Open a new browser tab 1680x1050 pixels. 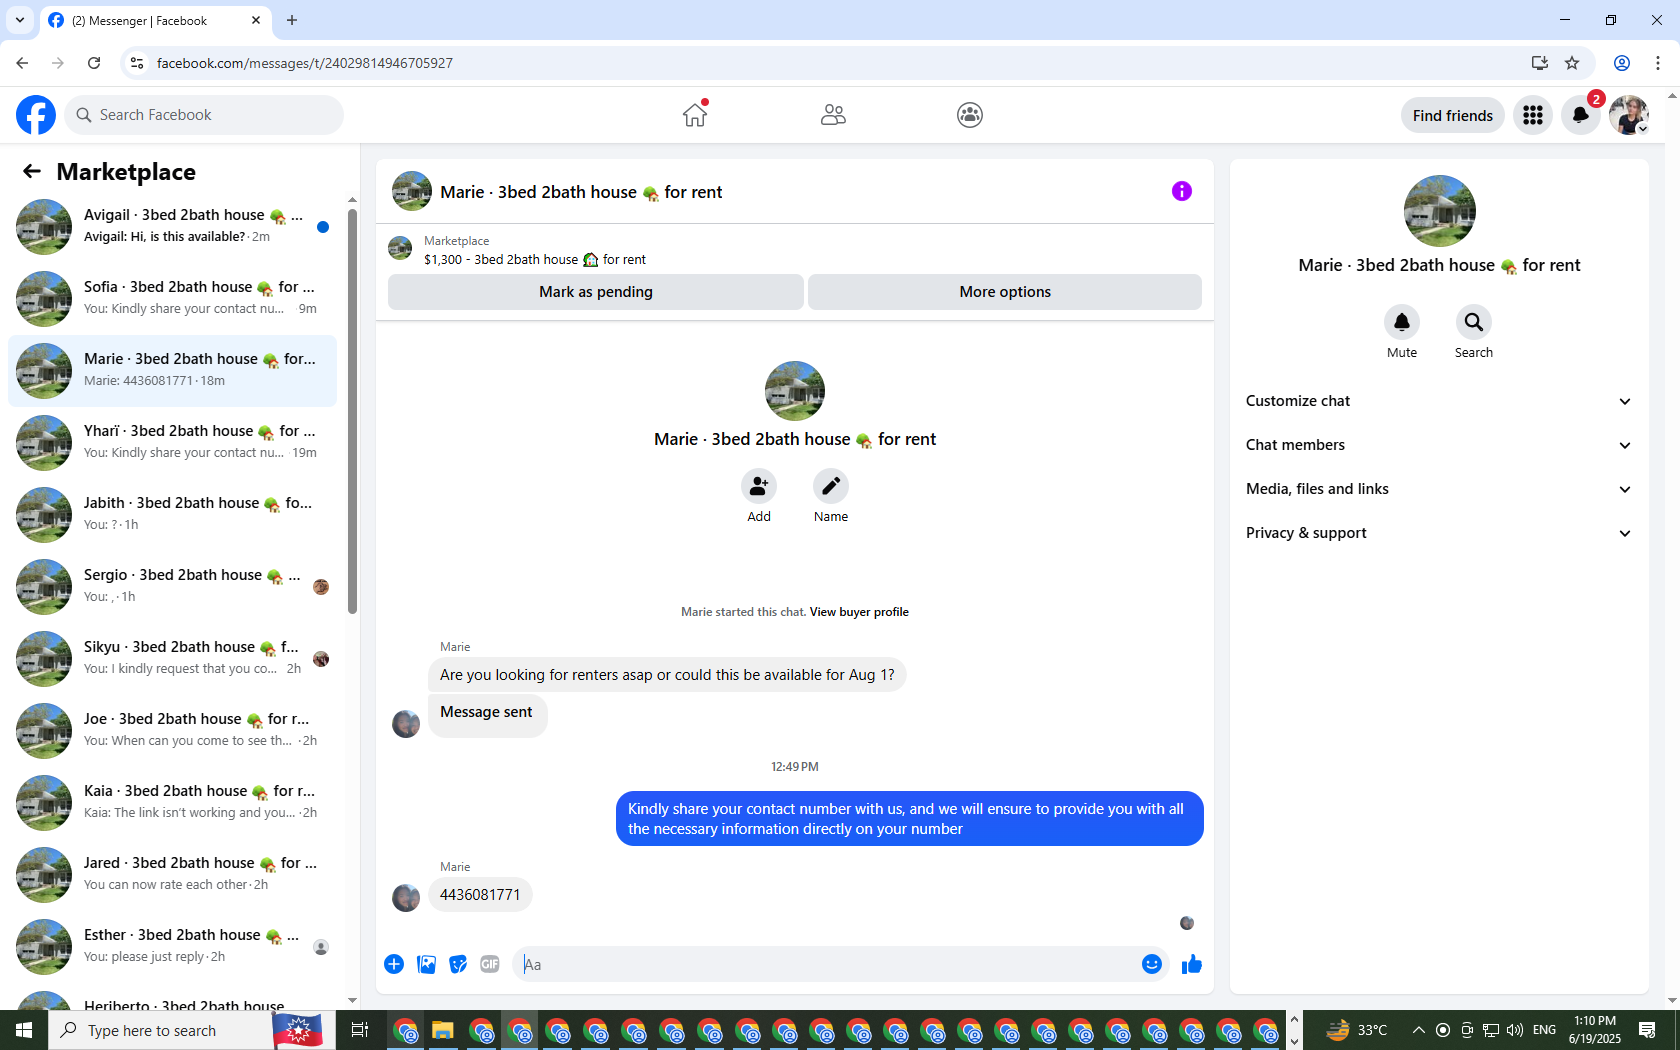point(292,20)
